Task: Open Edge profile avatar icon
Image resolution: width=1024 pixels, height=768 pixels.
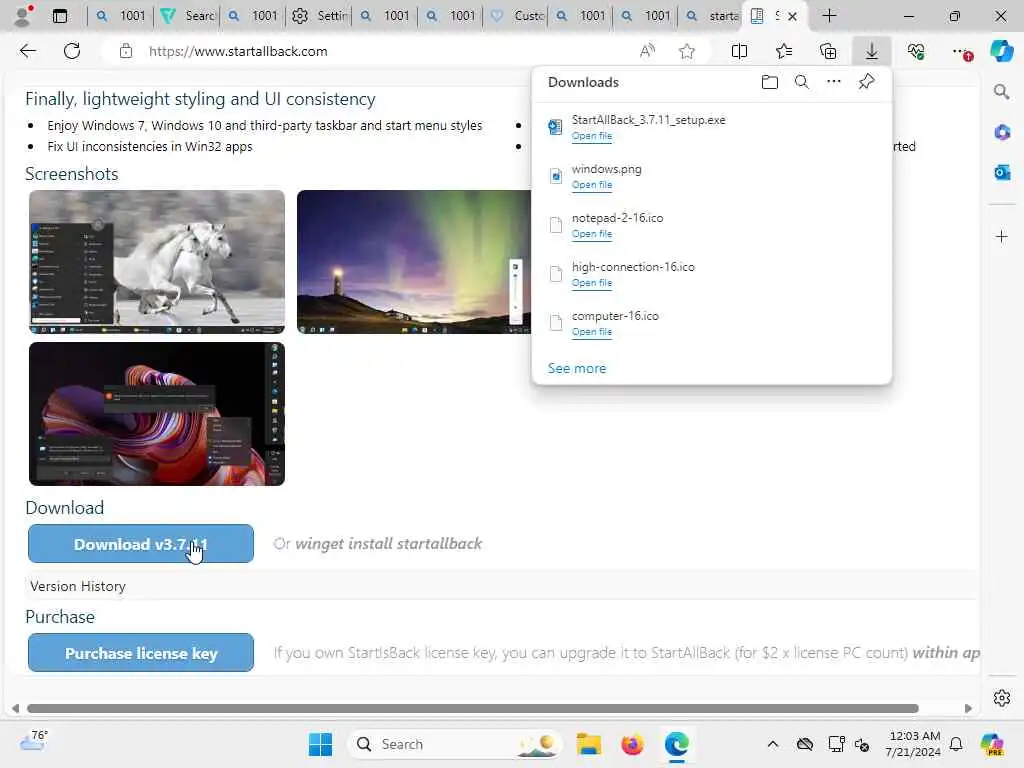Action: tap(23, 16)
